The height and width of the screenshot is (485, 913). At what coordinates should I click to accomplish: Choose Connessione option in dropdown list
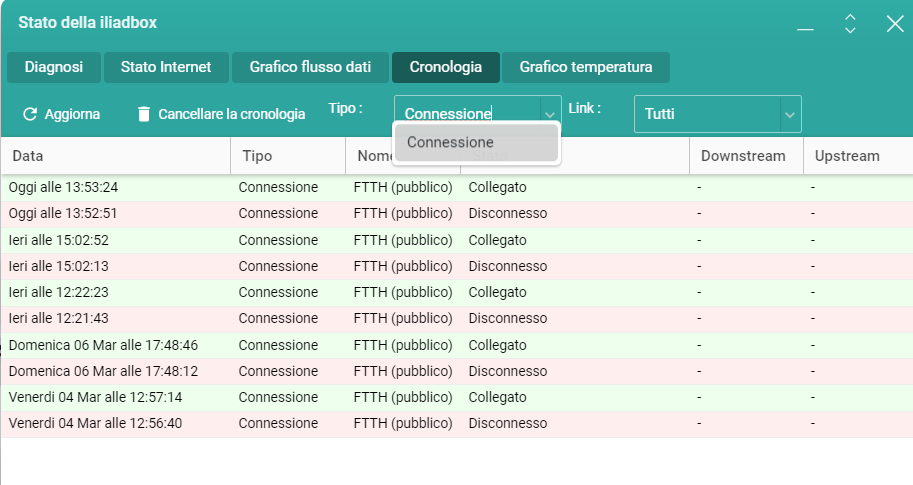click(476, 142)
